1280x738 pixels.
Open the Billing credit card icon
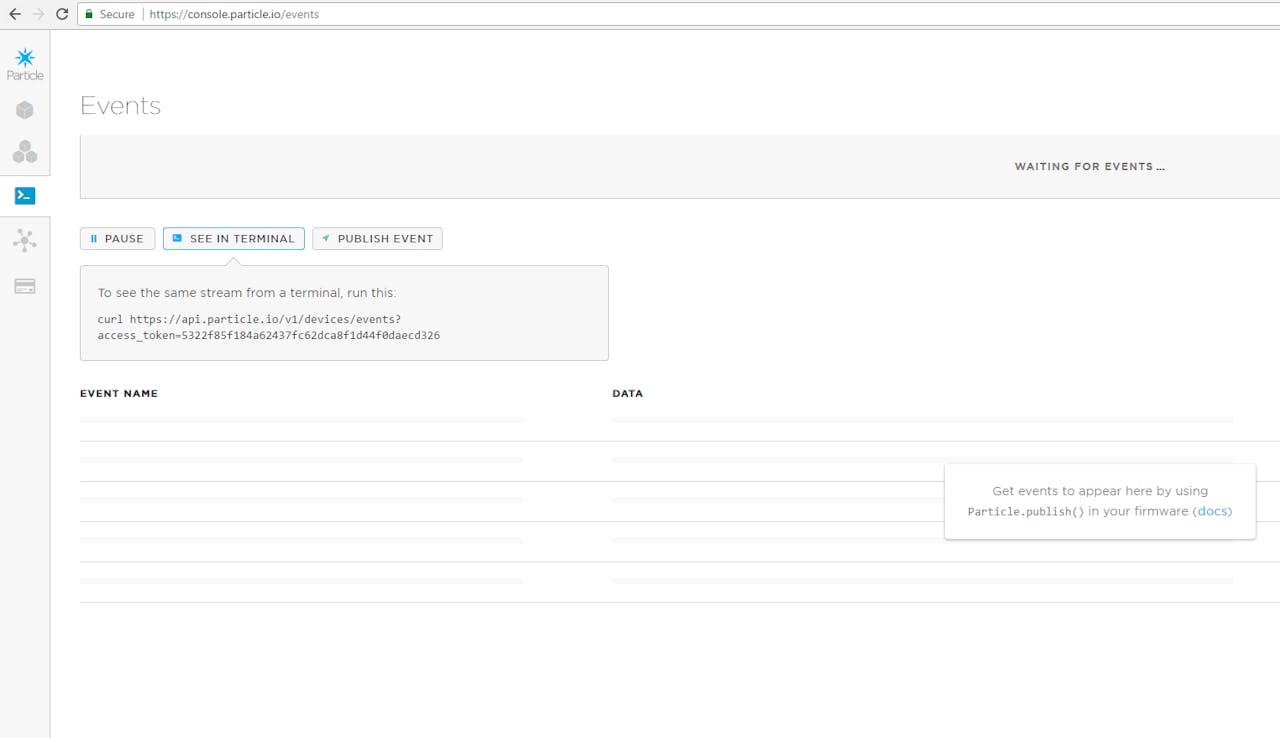click(x=25, y=286)
